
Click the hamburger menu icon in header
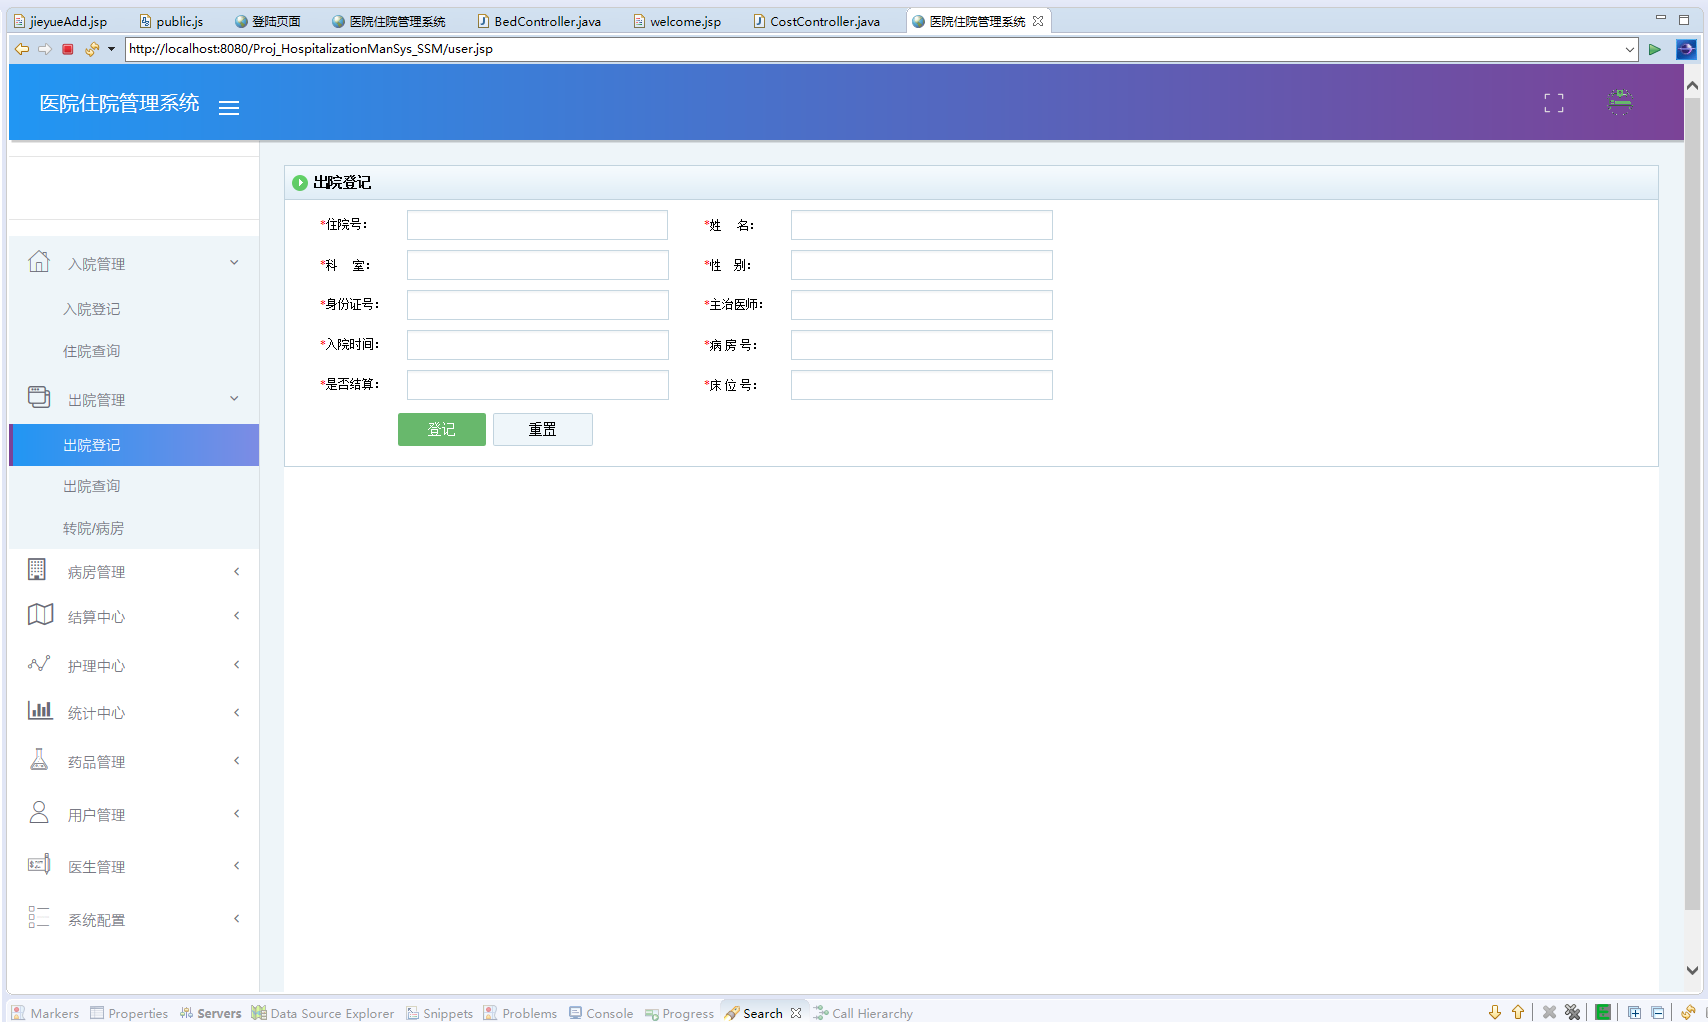[x=229, y=108]
